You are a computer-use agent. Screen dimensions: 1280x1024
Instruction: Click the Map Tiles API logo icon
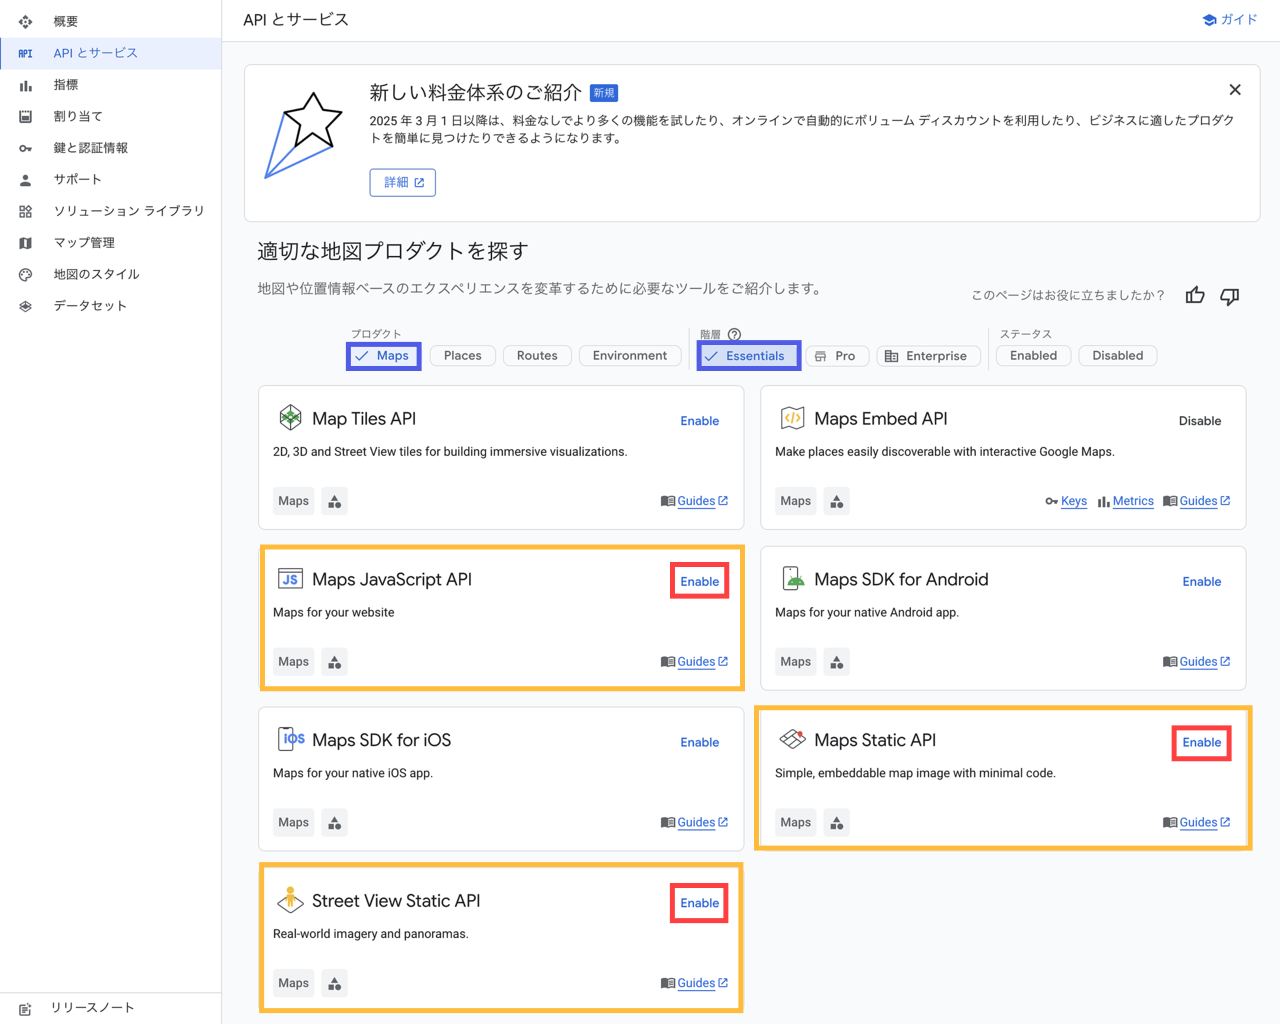coord(290,417)
